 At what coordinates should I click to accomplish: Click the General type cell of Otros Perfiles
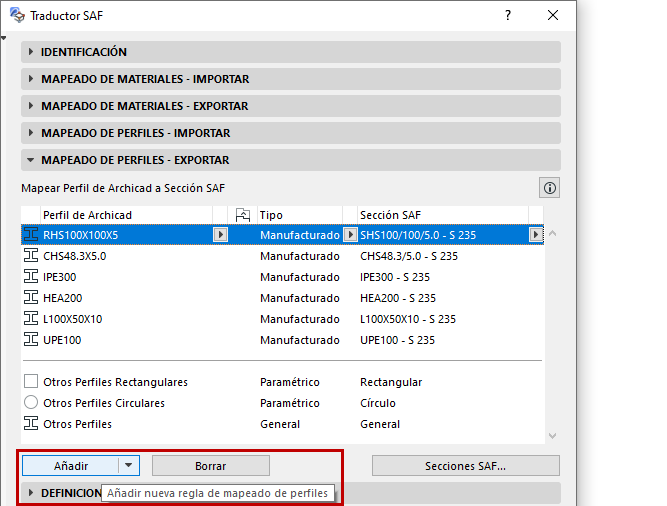click(x=280, y=424)
